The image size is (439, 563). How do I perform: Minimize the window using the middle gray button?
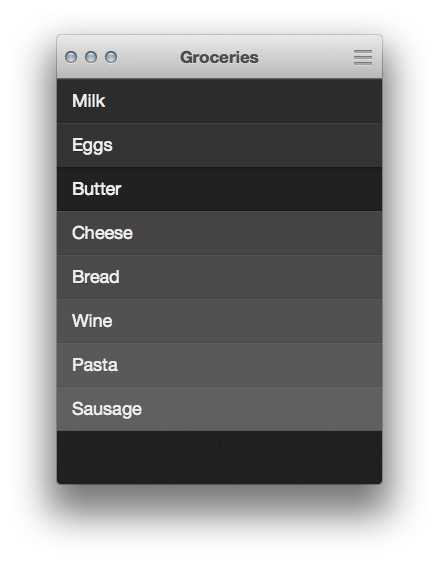[91, 57]
